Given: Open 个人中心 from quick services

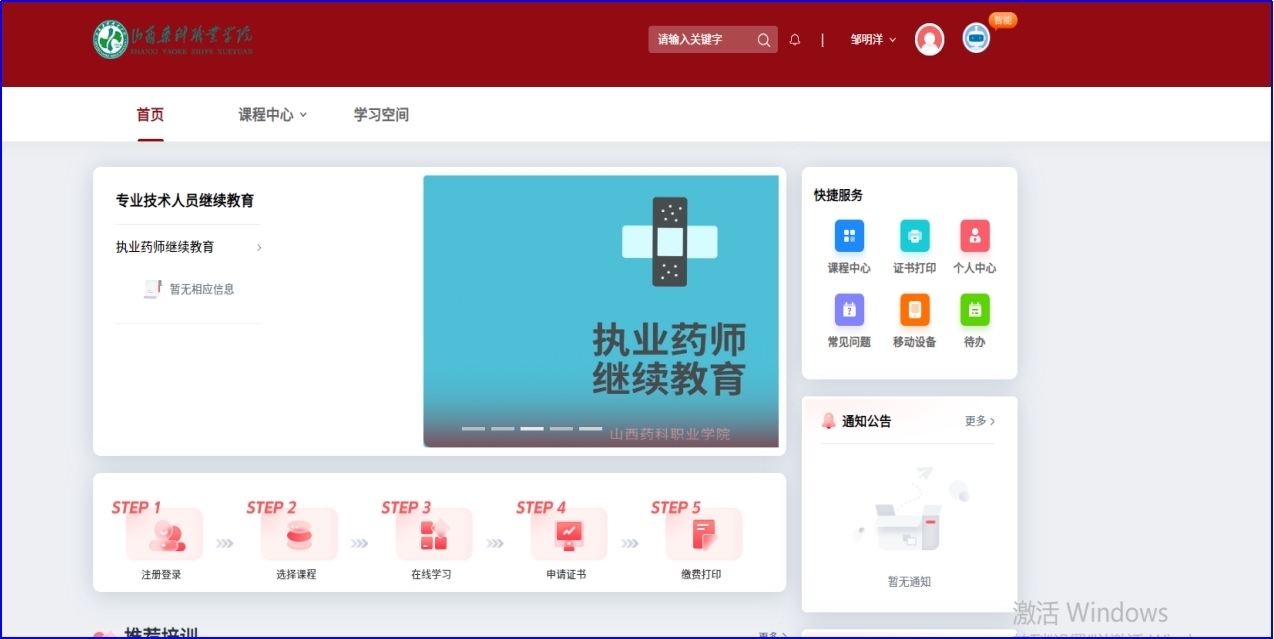Looking at the screenshot, I should pos(974,237).
